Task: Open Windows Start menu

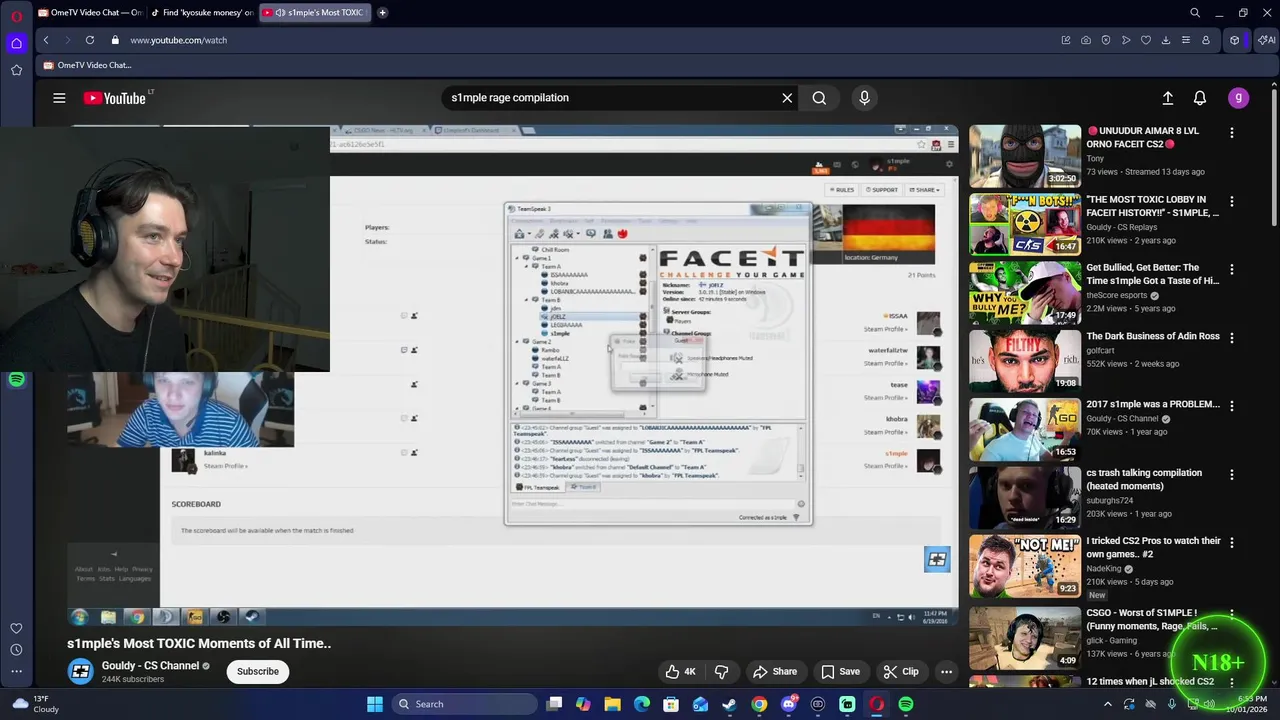Action: click(375, 704)
